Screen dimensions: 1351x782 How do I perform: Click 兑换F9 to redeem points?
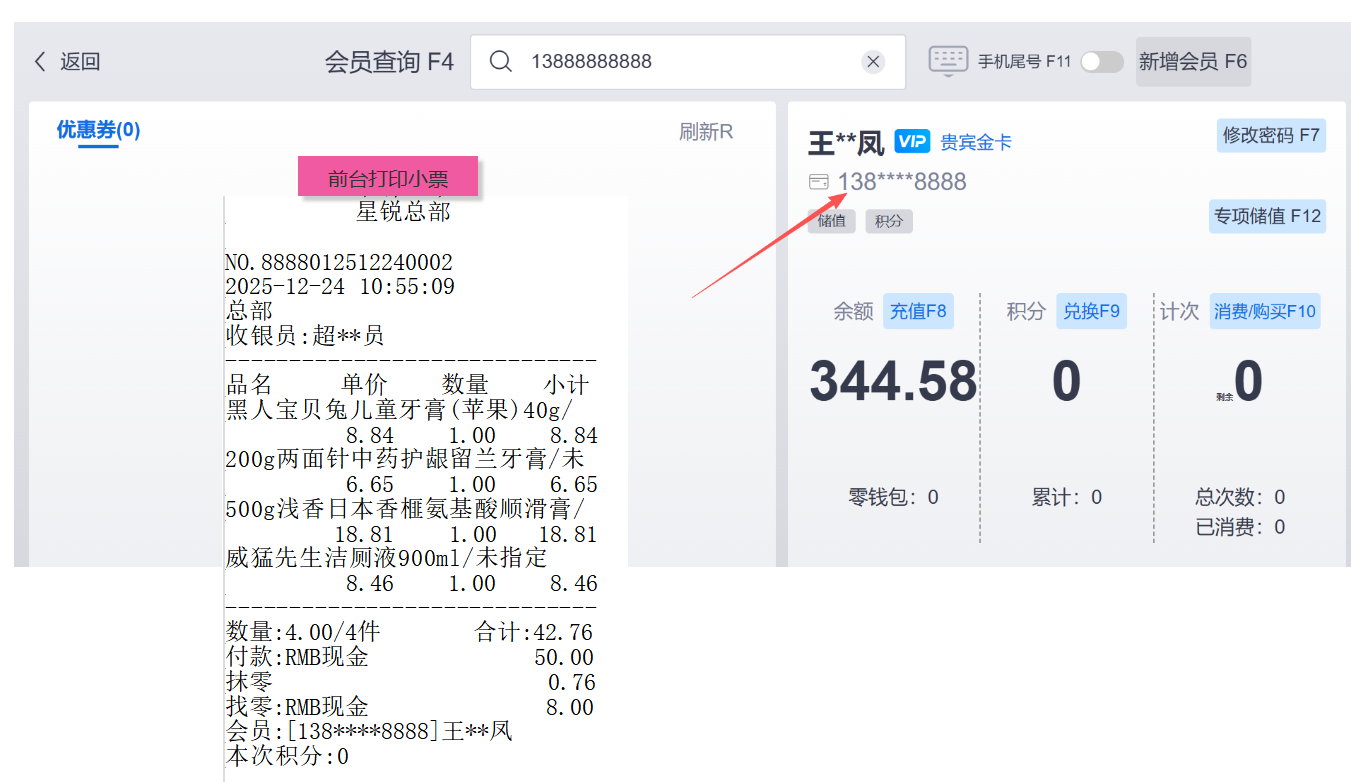coord(1091,311)
